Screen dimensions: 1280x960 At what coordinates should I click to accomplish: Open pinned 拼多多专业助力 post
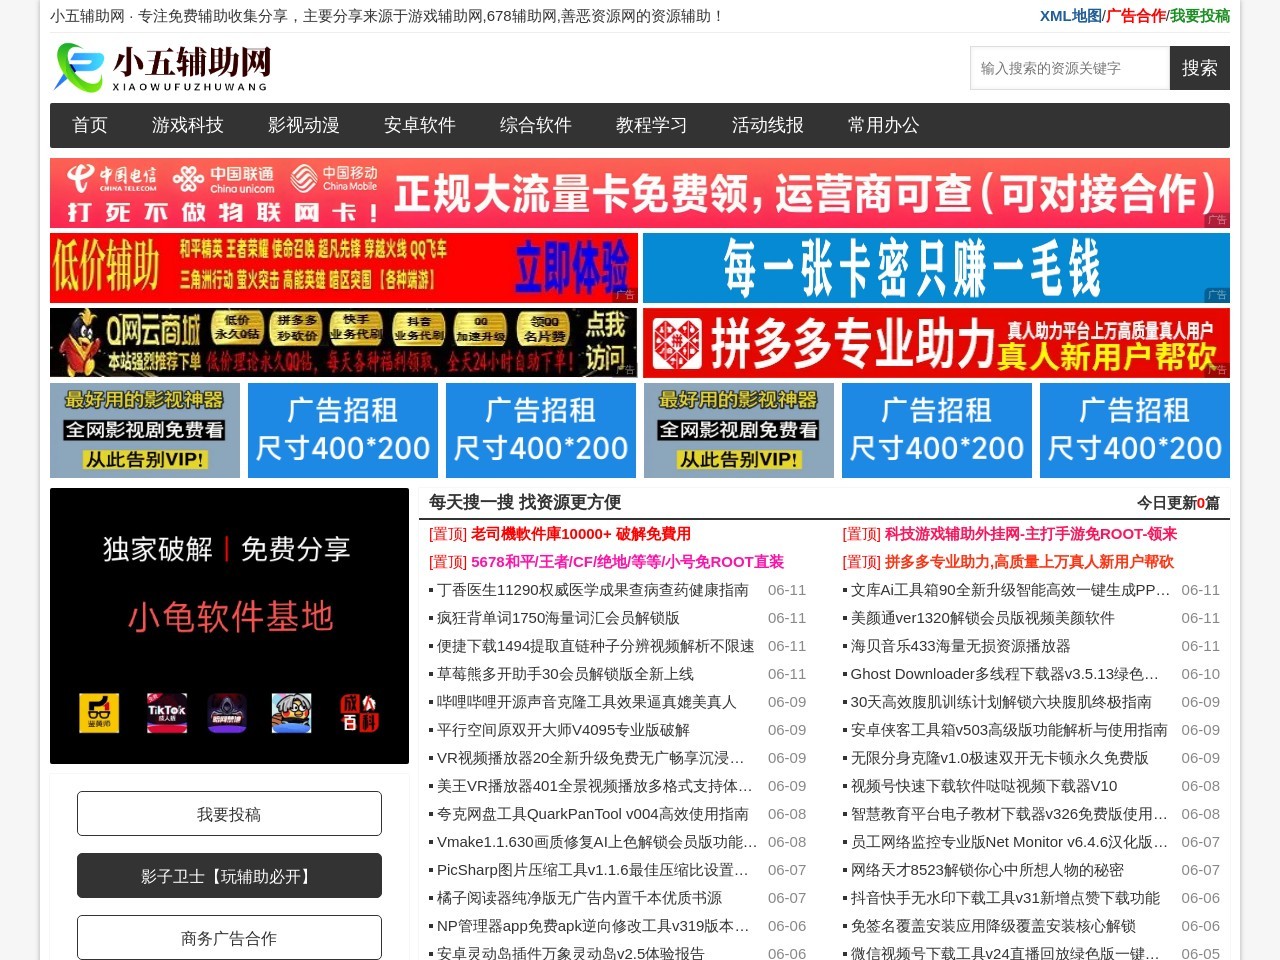[1029, 562]
